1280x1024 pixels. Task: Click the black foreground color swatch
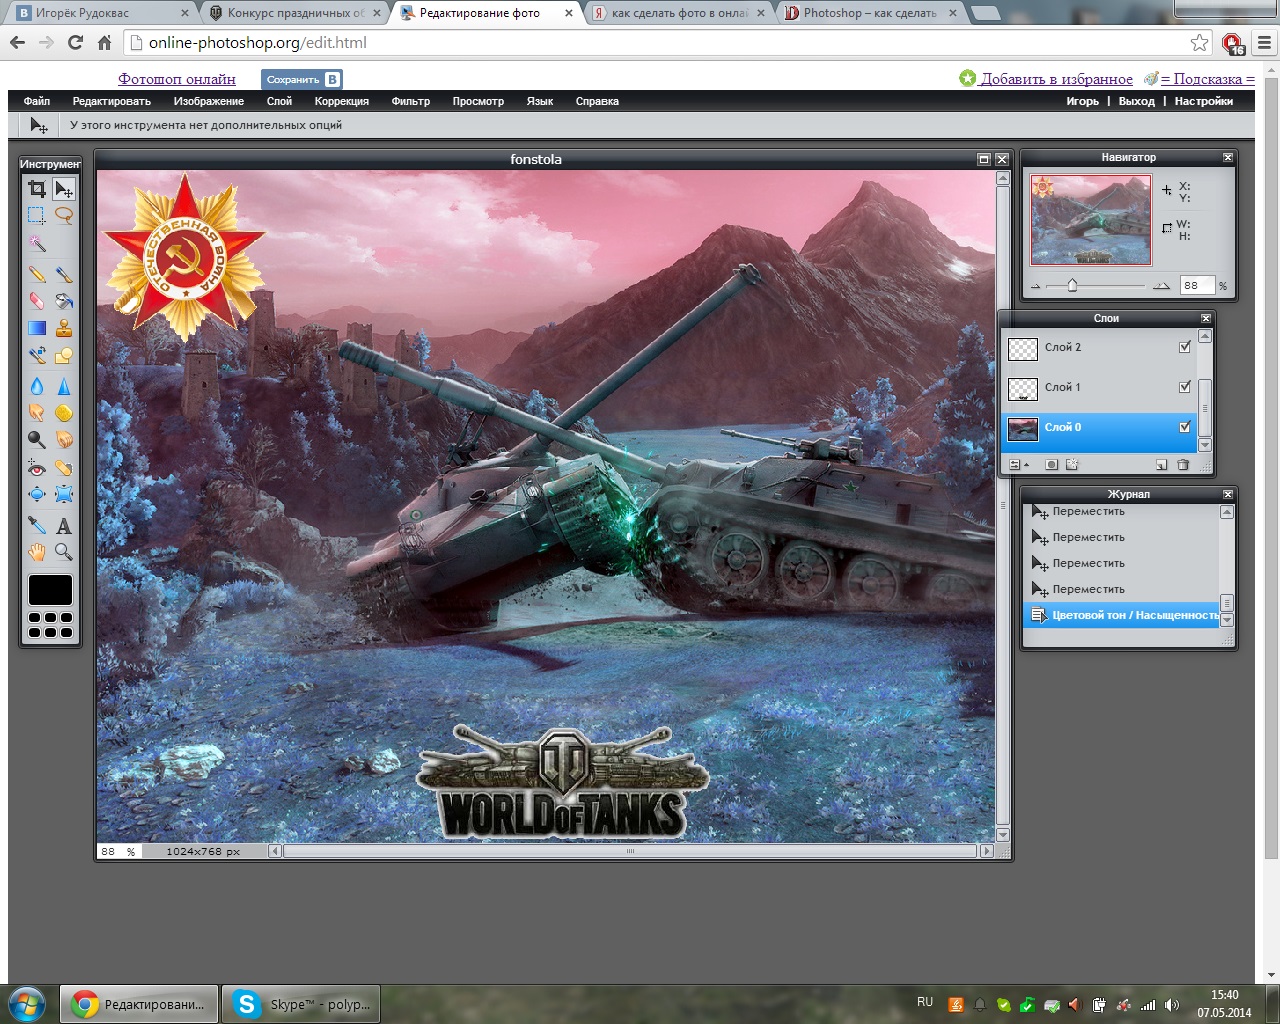(x=50, y=590)
